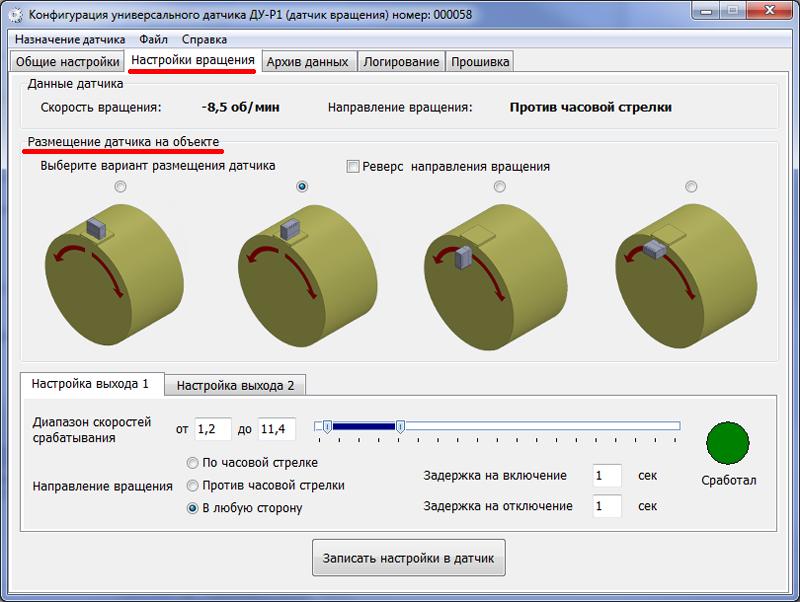Enable Реверс направления вращения checkbox

pos(353,166)
